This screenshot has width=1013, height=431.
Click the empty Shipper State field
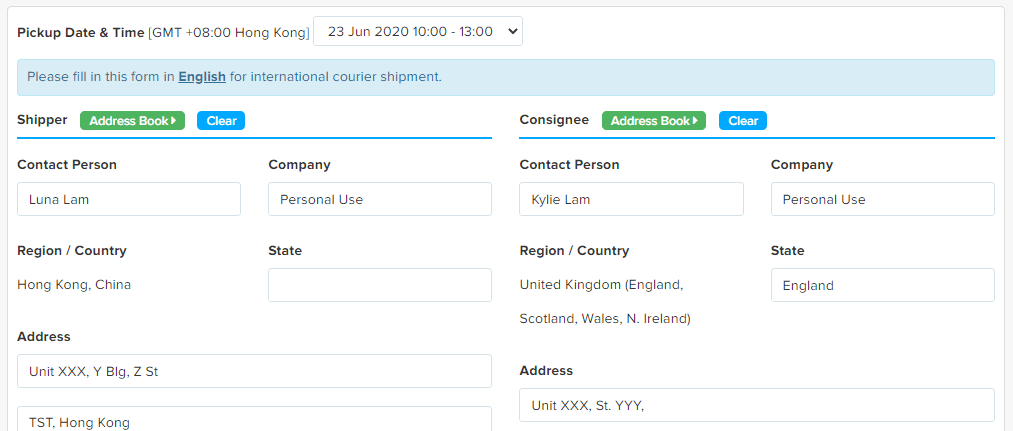coord(380,285)
